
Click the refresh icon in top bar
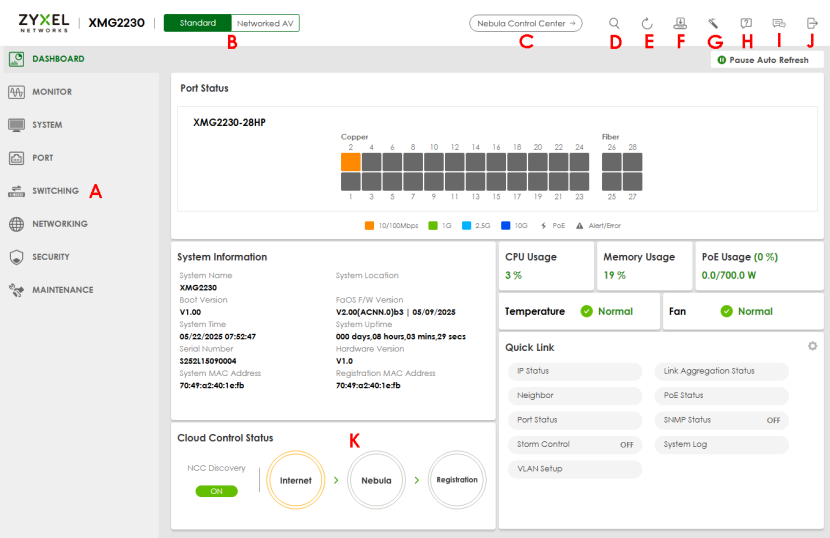[647, 23]
